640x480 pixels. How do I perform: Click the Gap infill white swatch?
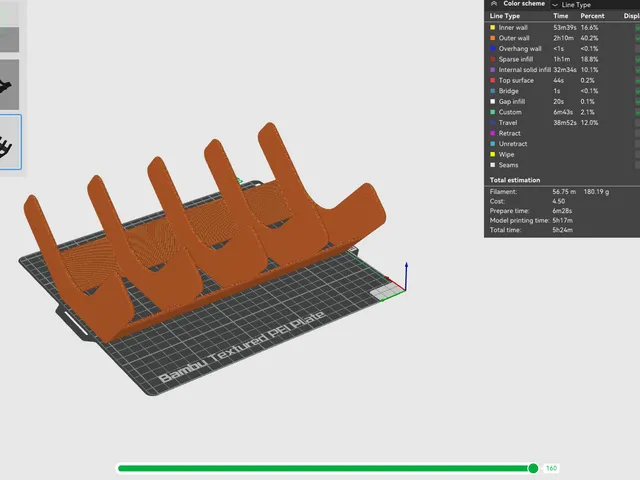click(x=493, y=102)
